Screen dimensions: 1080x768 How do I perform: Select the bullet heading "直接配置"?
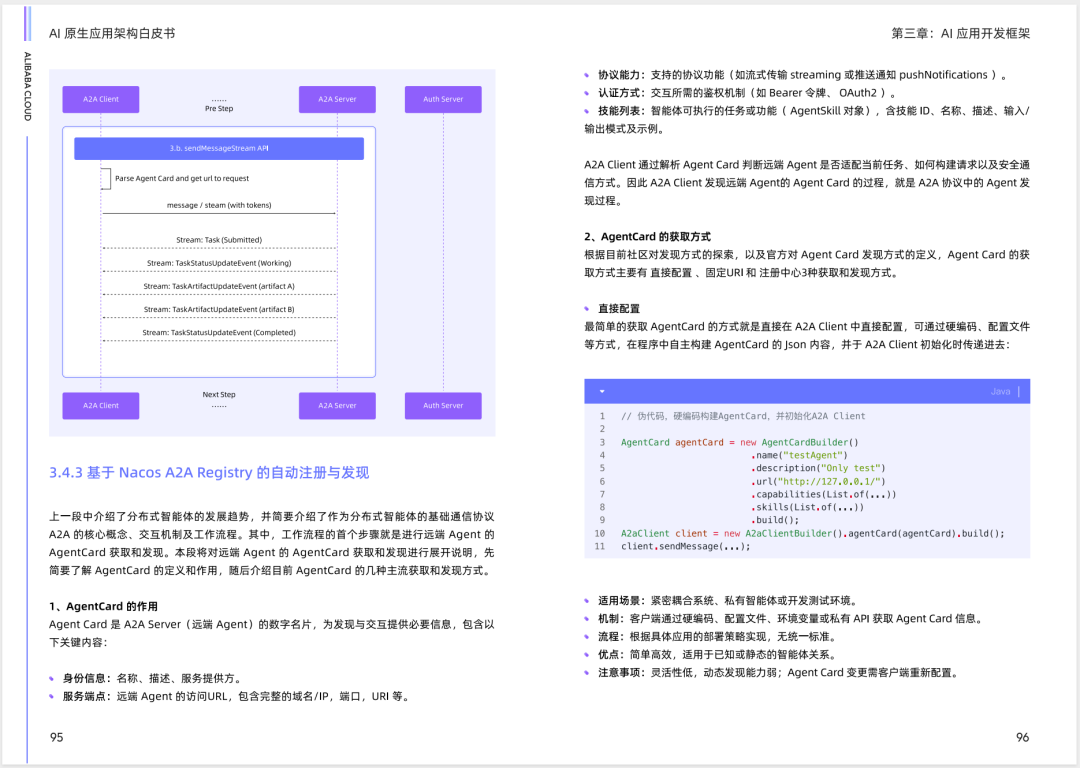tap(619, 309)
